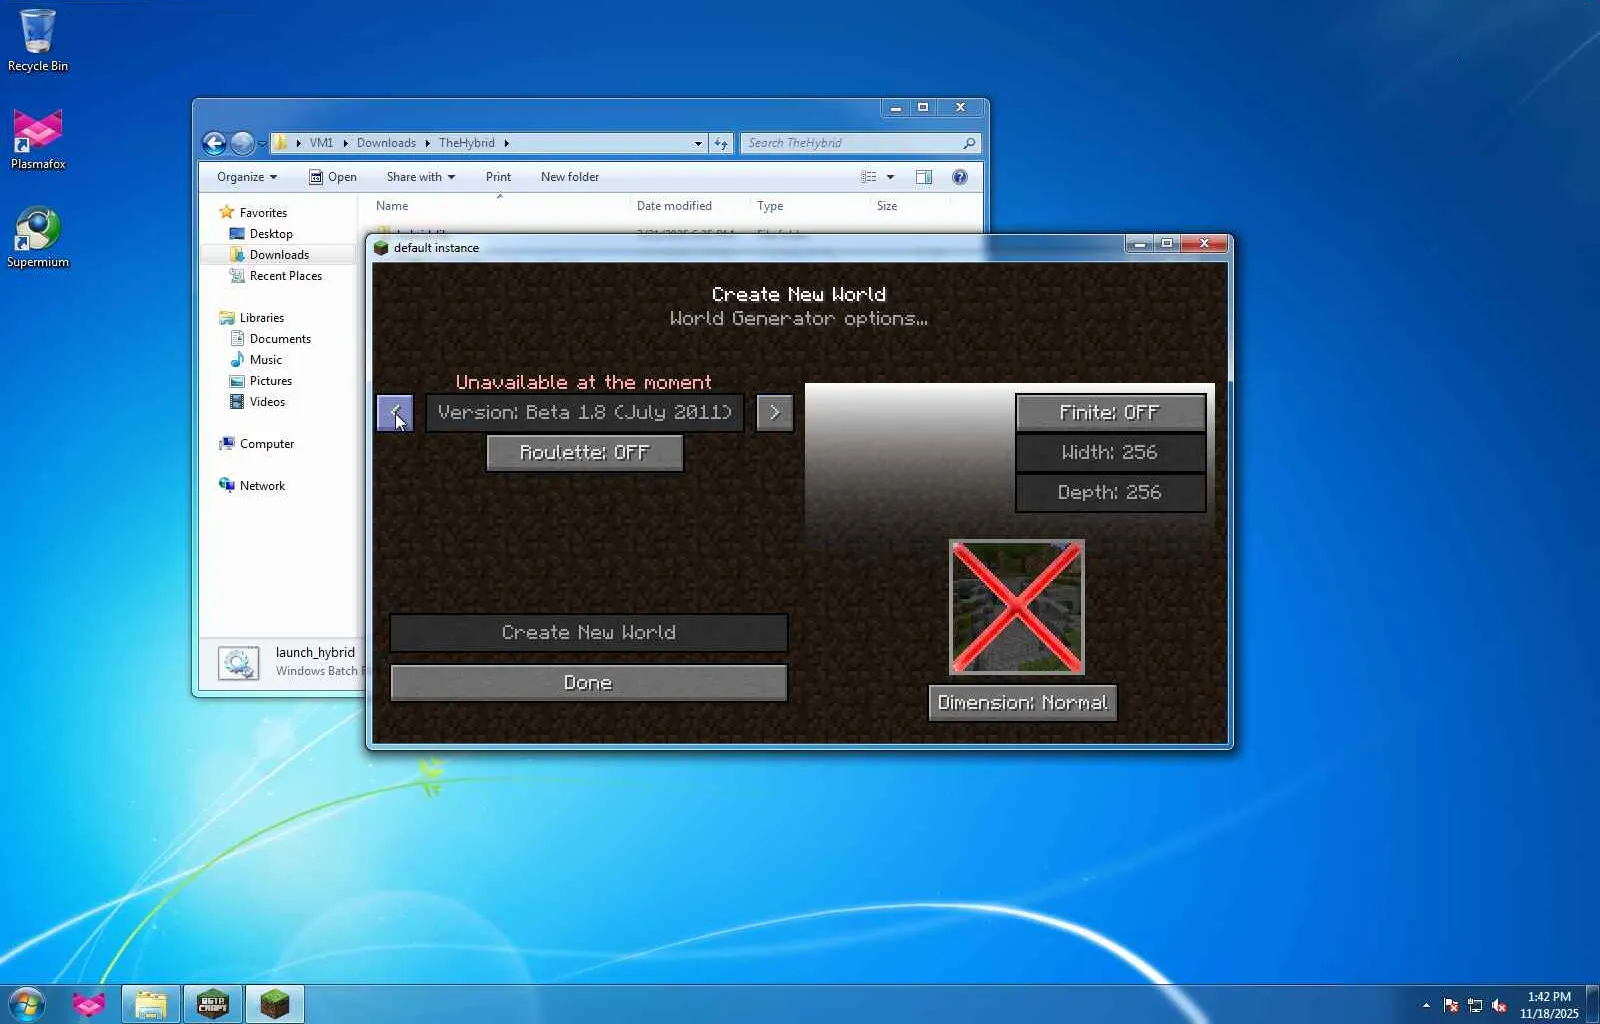Click the search magnifier in Explorer
The height and width of the screenshot is (1024, 1600).
point(969,143)
